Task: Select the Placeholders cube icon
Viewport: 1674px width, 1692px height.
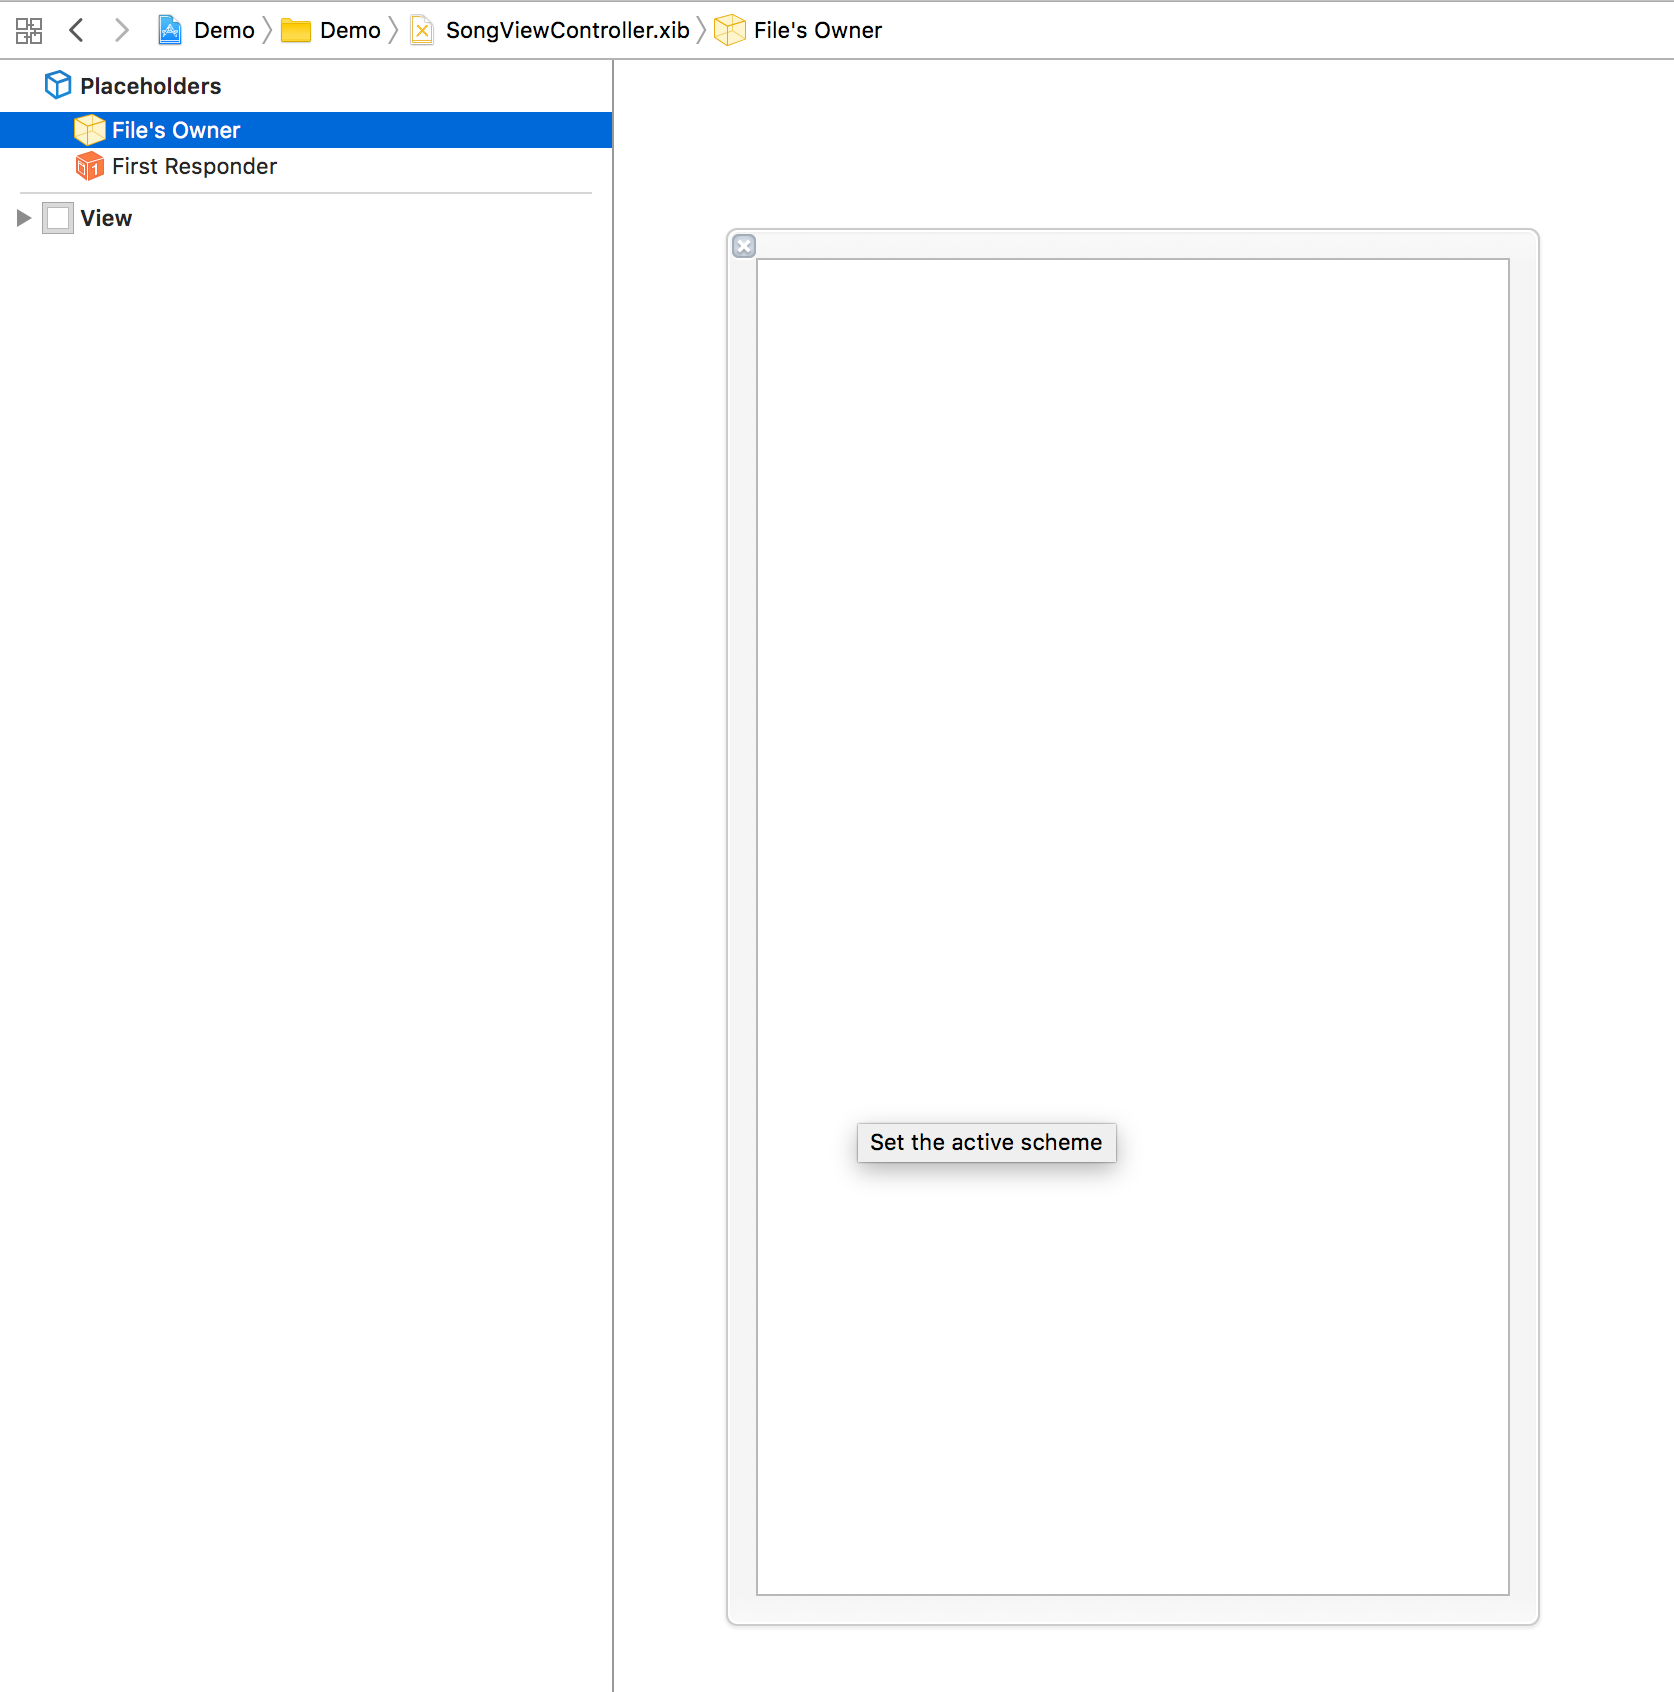Action: tap(57, 85)
